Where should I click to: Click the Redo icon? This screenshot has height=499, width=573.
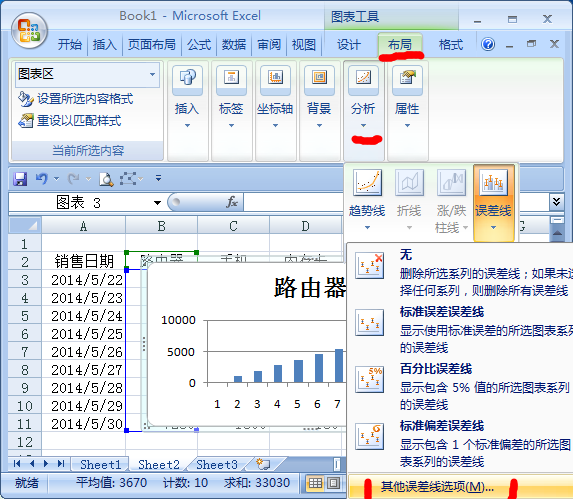point(73,179)
